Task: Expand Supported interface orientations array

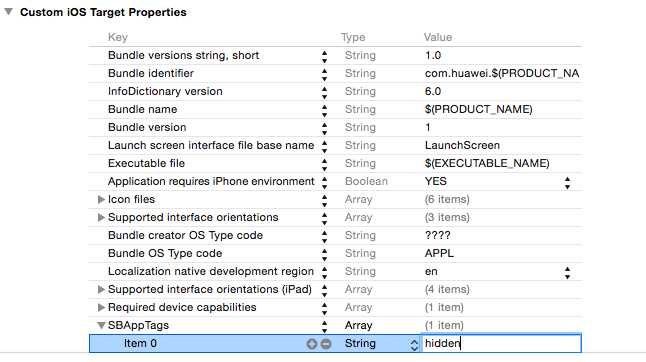Action: point(101,217)
